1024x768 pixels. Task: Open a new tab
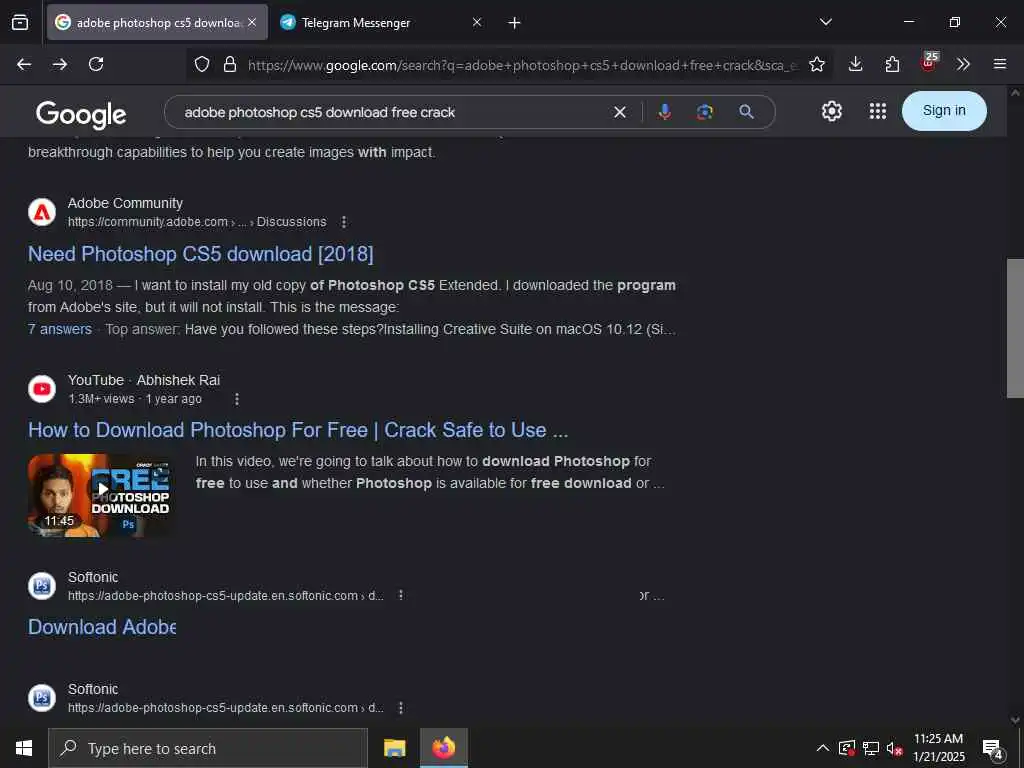pyautogui.click(x=515, y=23)
